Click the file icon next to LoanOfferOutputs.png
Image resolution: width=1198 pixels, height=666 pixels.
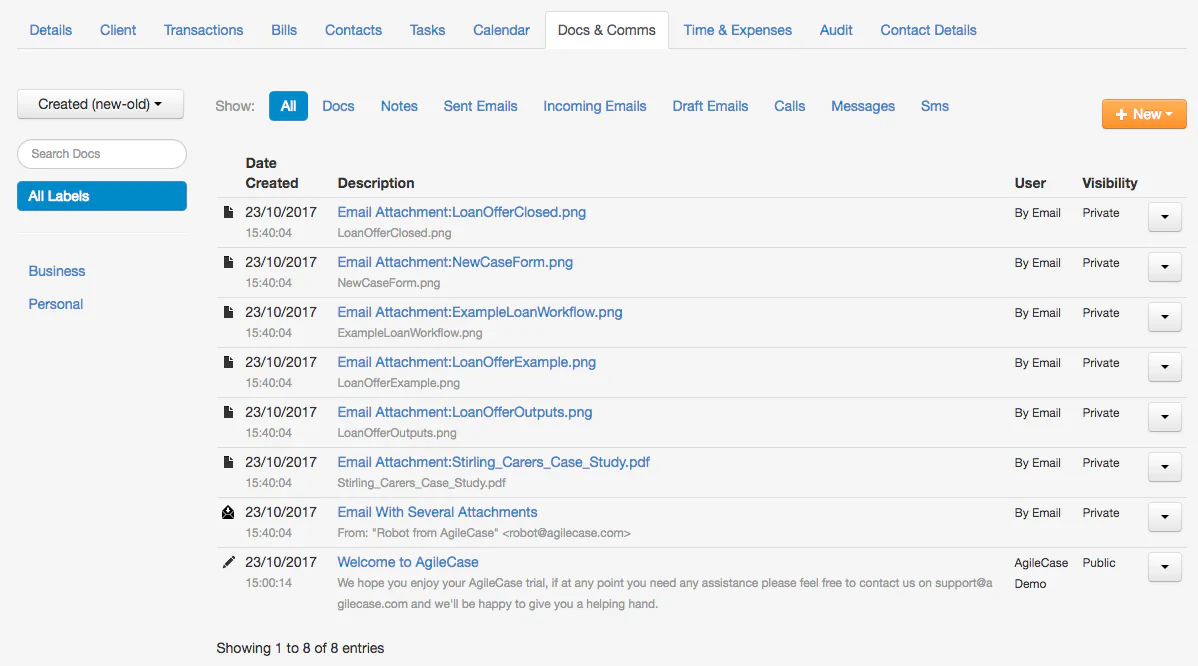click(x=228, y=411)
